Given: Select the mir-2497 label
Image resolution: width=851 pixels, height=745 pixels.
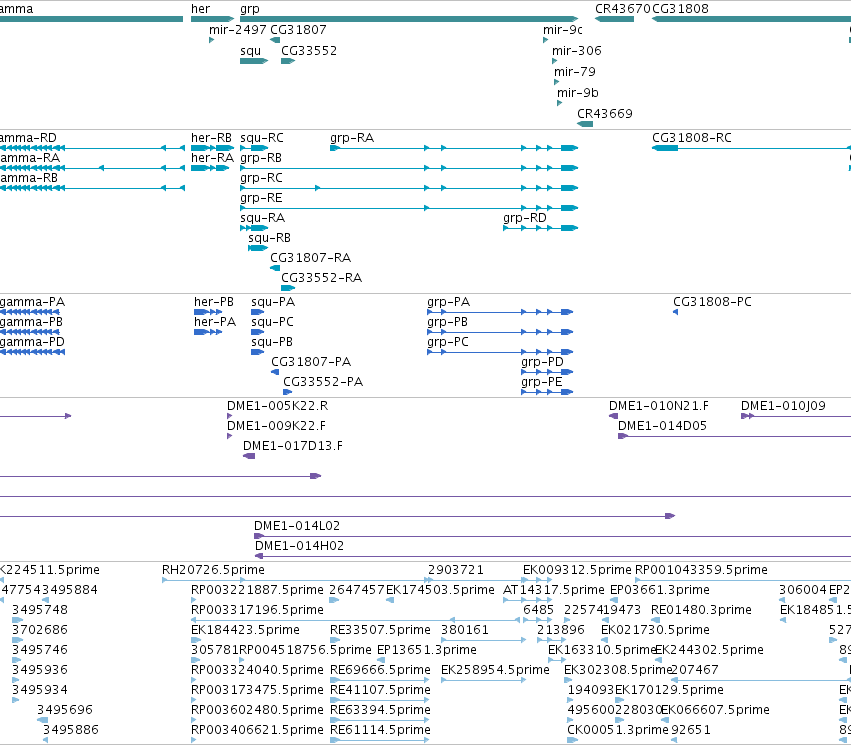Looking at the screenshot, I should point(238,30).
